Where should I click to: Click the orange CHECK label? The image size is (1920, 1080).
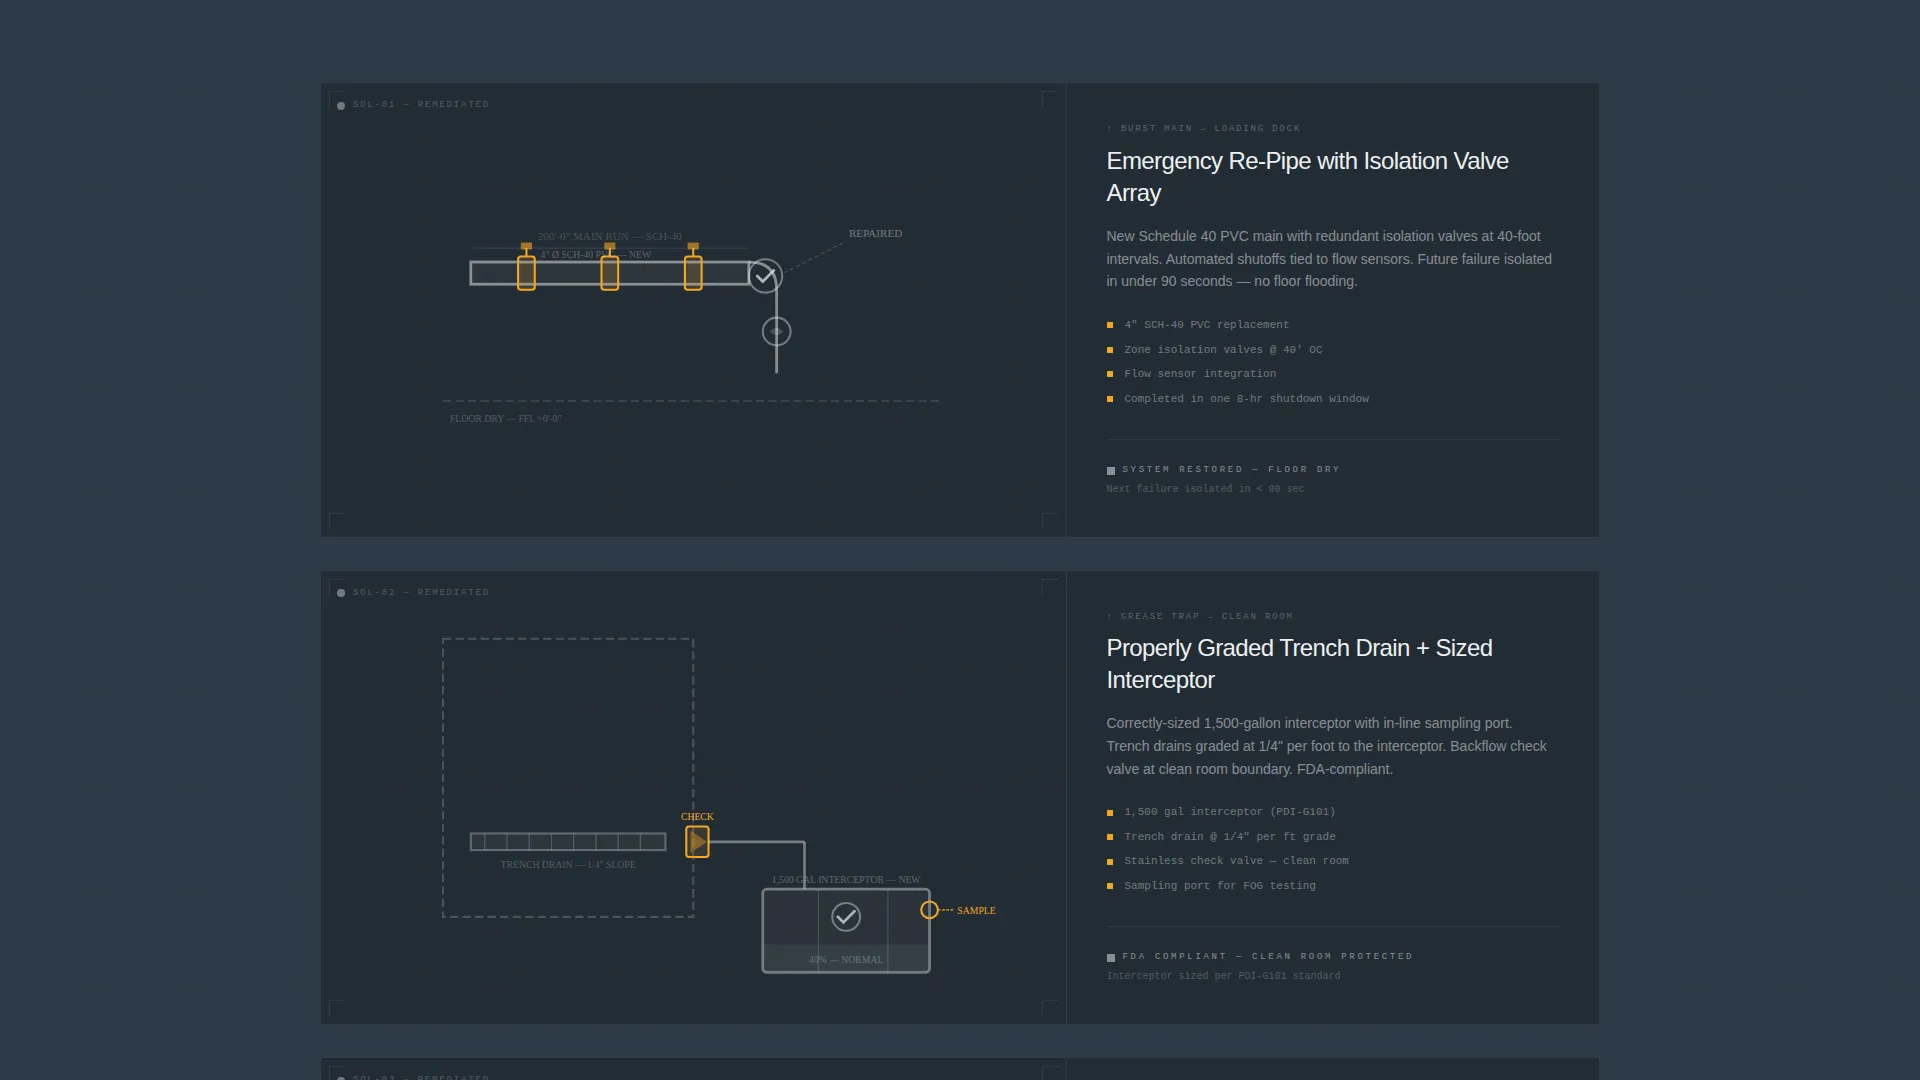(x=697, y=817)
